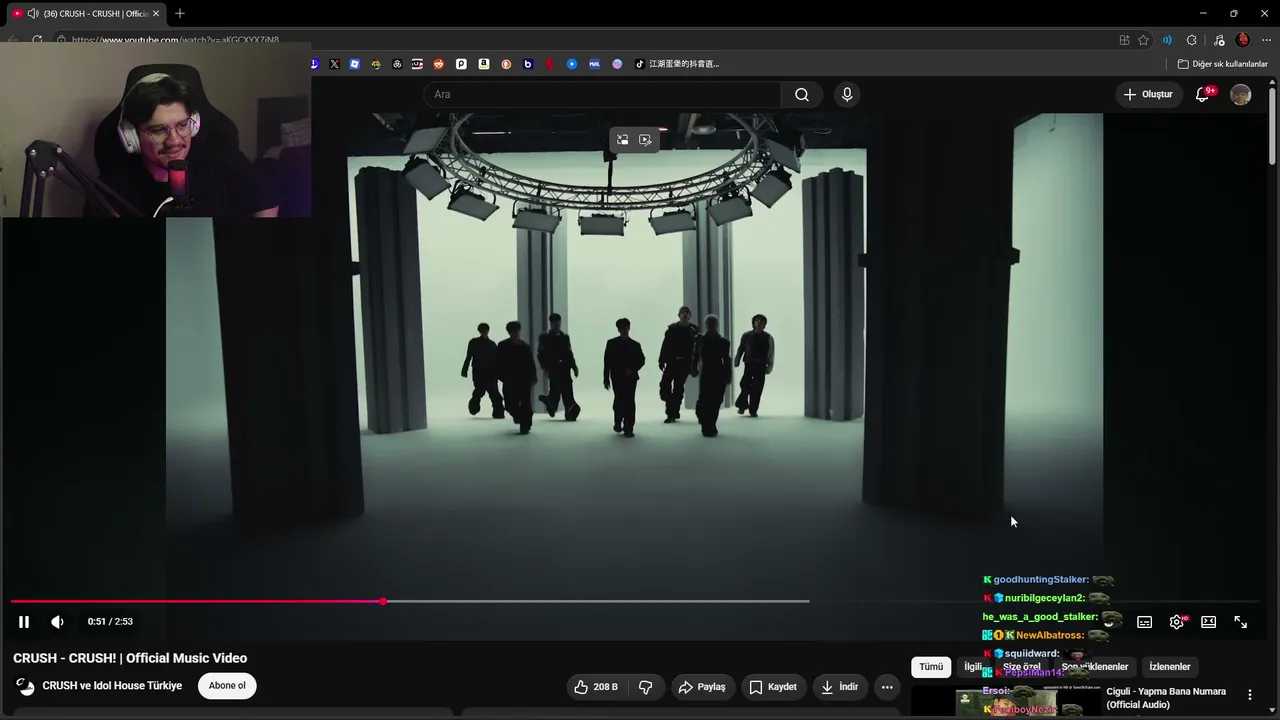Open the Amazon bookmark icon
Screen dimensions: 1280x720
pos(484,64)
